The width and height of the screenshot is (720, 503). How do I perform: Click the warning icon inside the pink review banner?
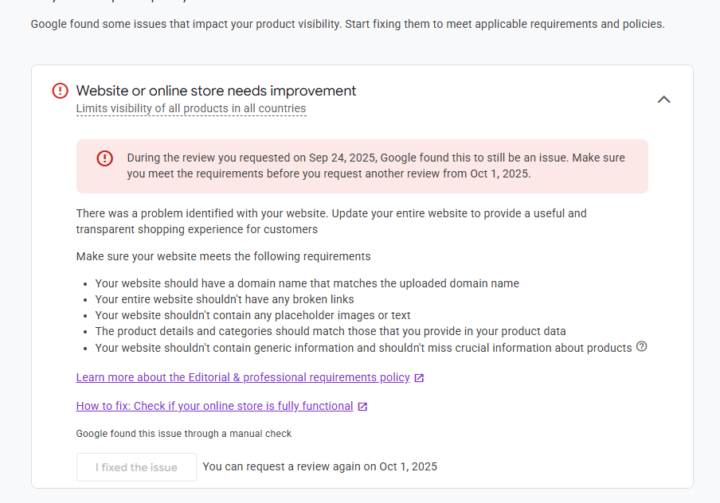105,158
